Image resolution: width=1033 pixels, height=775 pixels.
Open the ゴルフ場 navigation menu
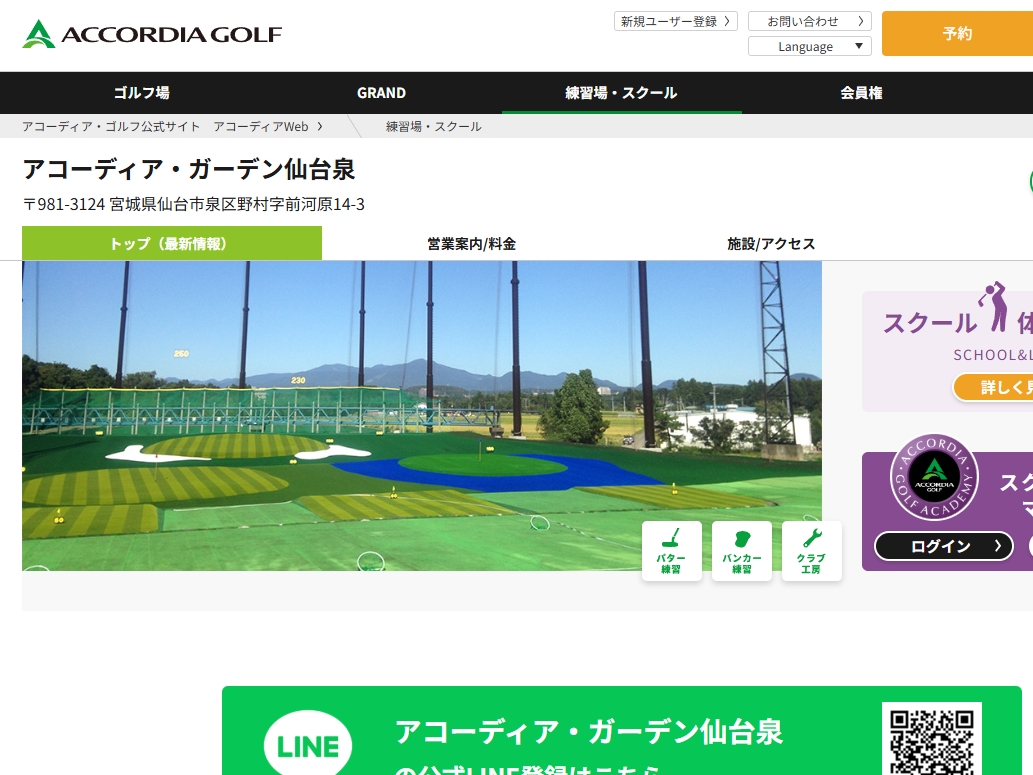click(141, 92)
